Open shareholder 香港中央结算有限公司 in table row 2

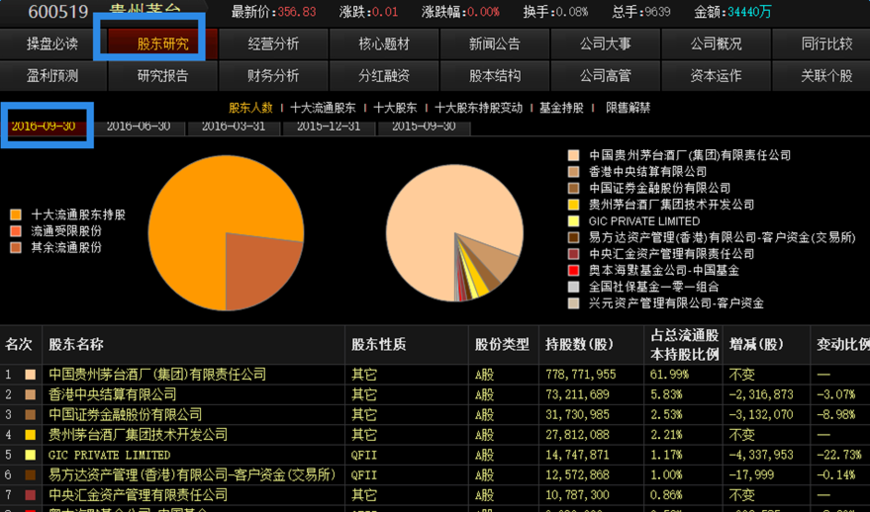click(112, 394)
